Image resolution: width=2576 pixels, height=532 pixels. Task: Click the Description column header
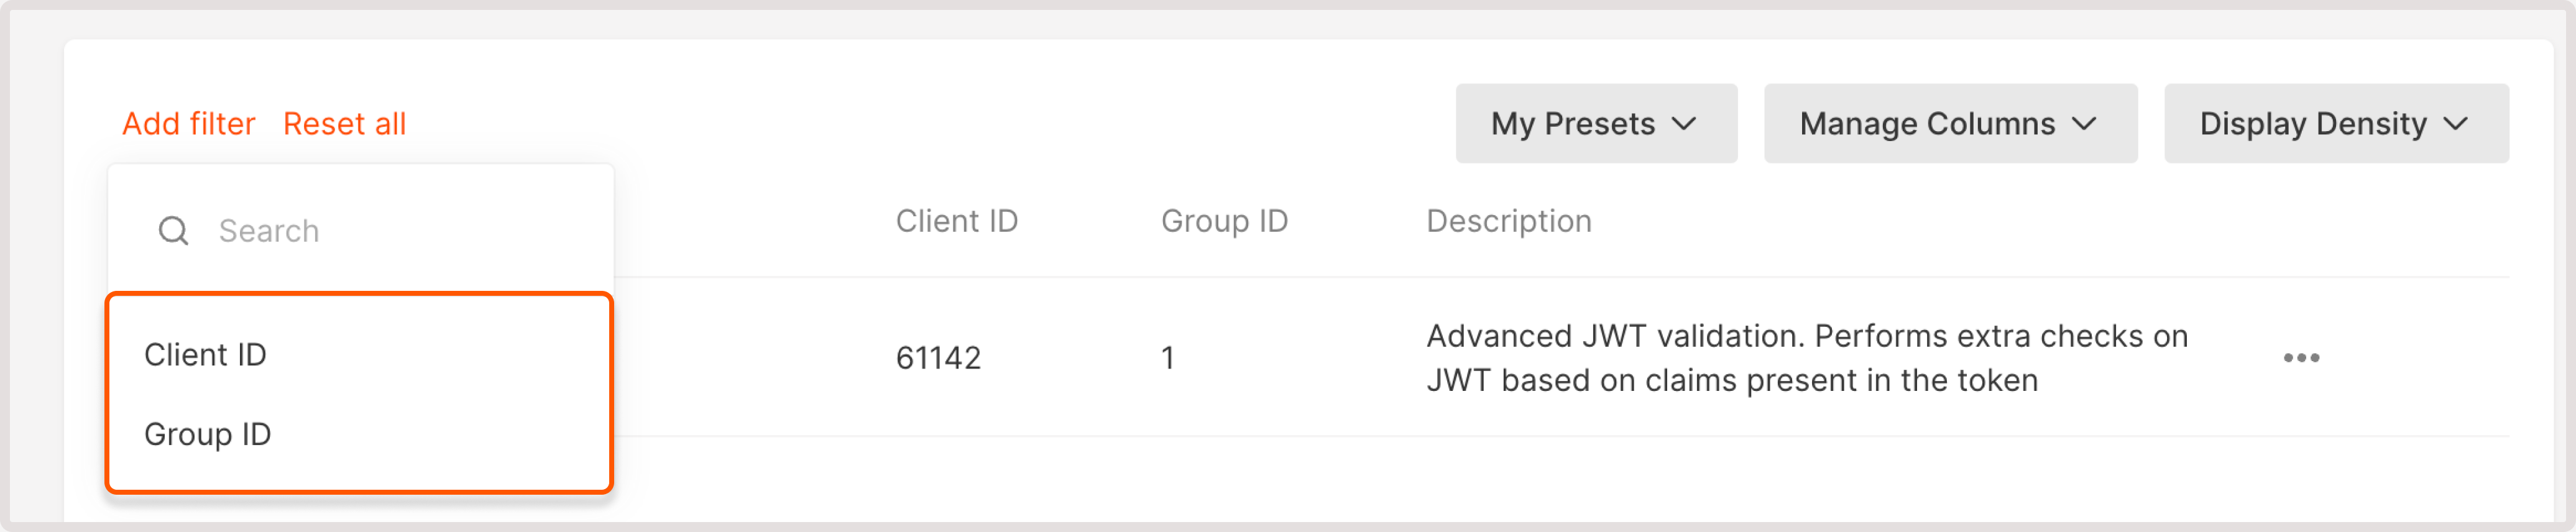(1508, 221)
